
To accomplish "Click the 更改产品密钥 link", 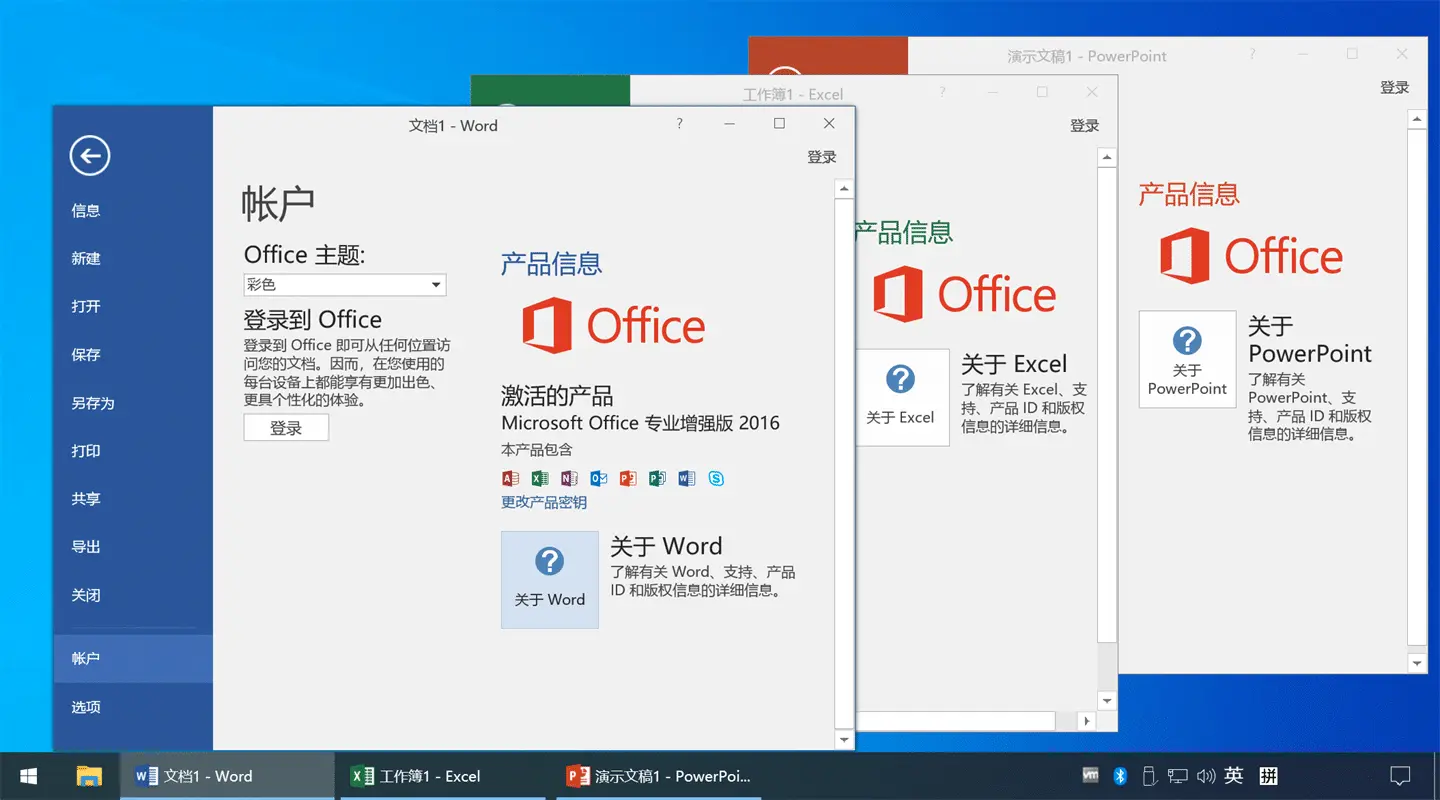I will [544, 502].
